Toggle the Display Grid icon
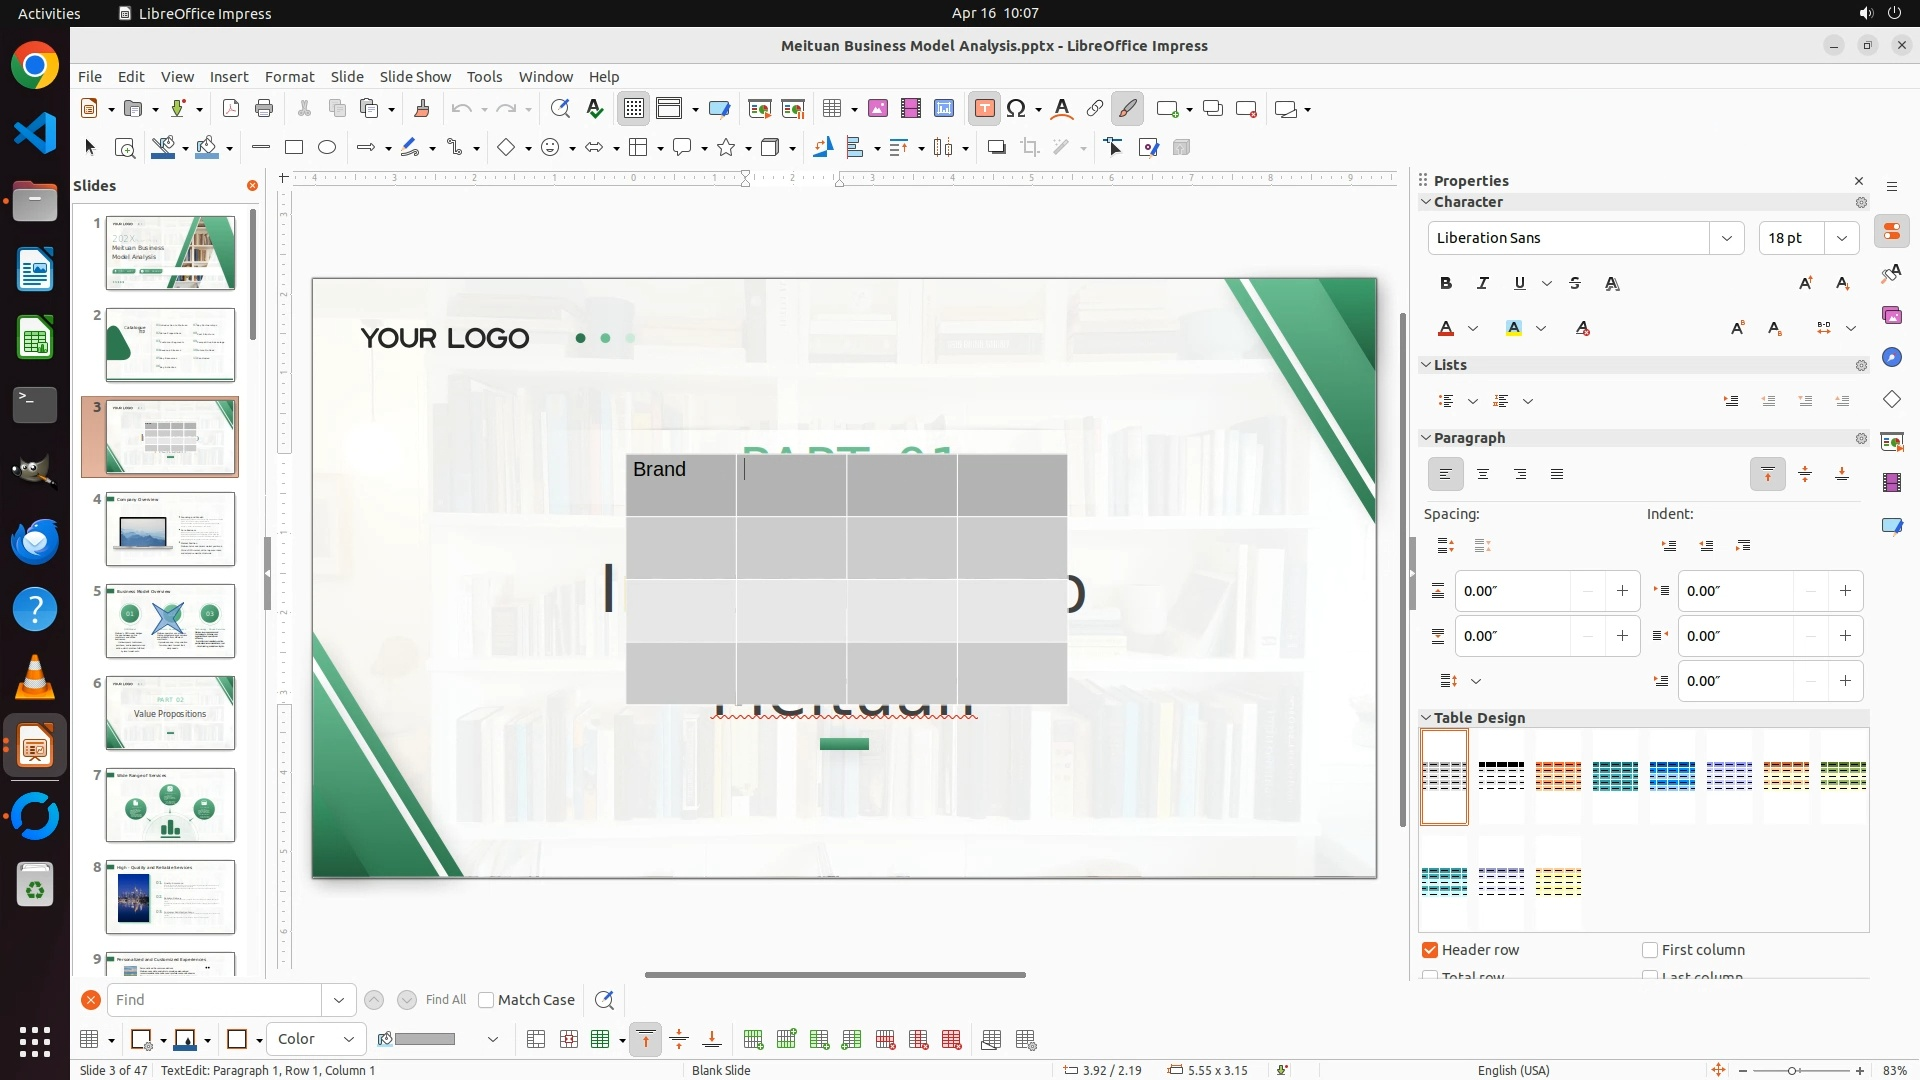 (x=634, y=108)
